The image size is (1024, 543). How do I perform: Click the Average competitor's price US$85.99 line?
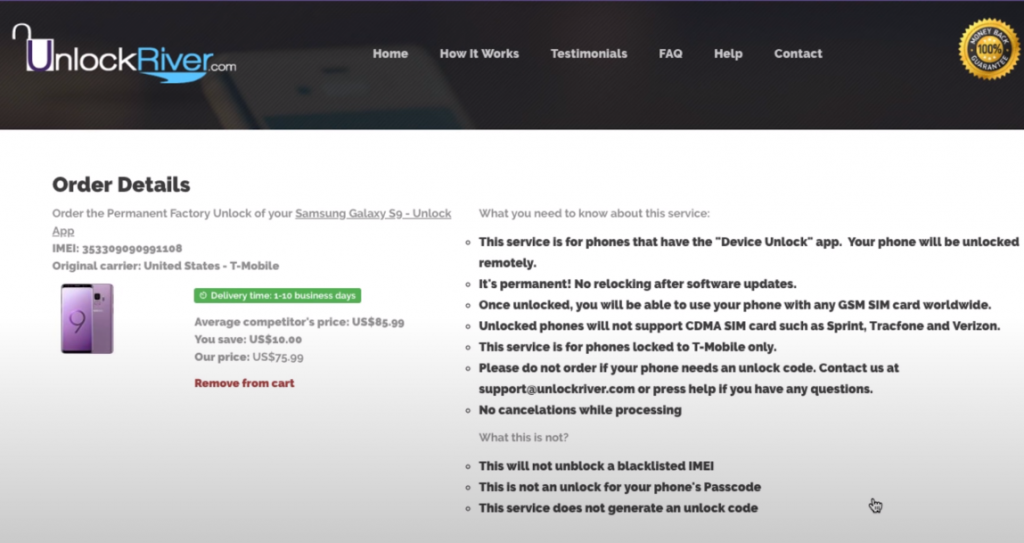(299, 322)
